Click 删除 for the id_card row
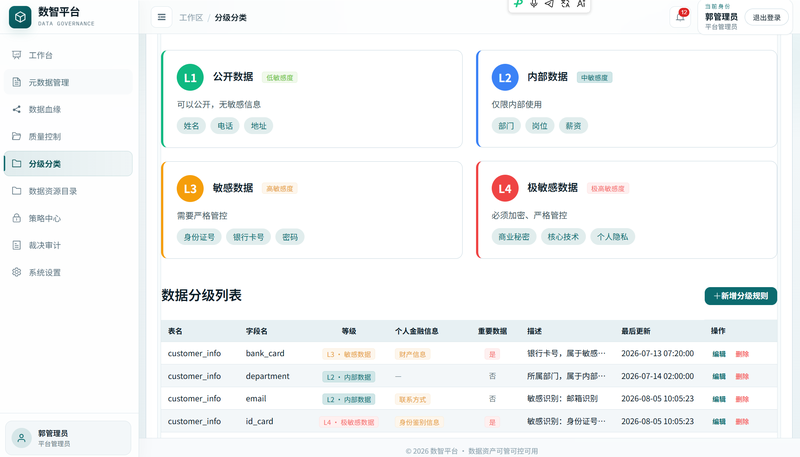This screenshot has height=457, width=800. 742,422
